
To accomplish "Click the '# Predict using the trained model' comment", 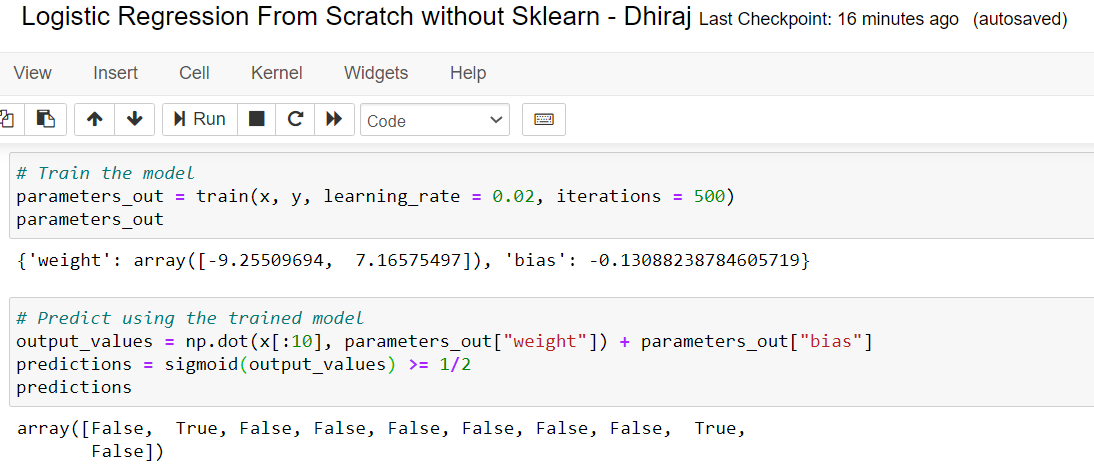I will point(190,318).
